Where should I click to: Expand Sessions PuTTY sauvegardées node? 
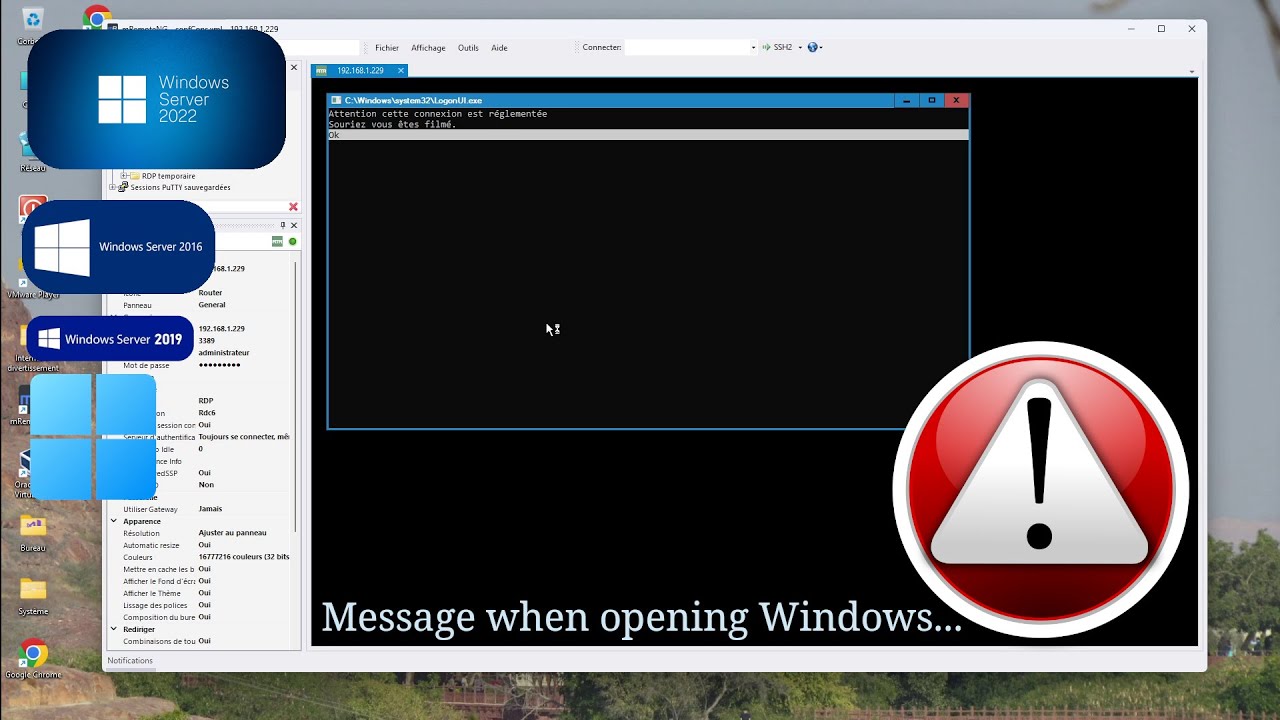coord(112,187)
